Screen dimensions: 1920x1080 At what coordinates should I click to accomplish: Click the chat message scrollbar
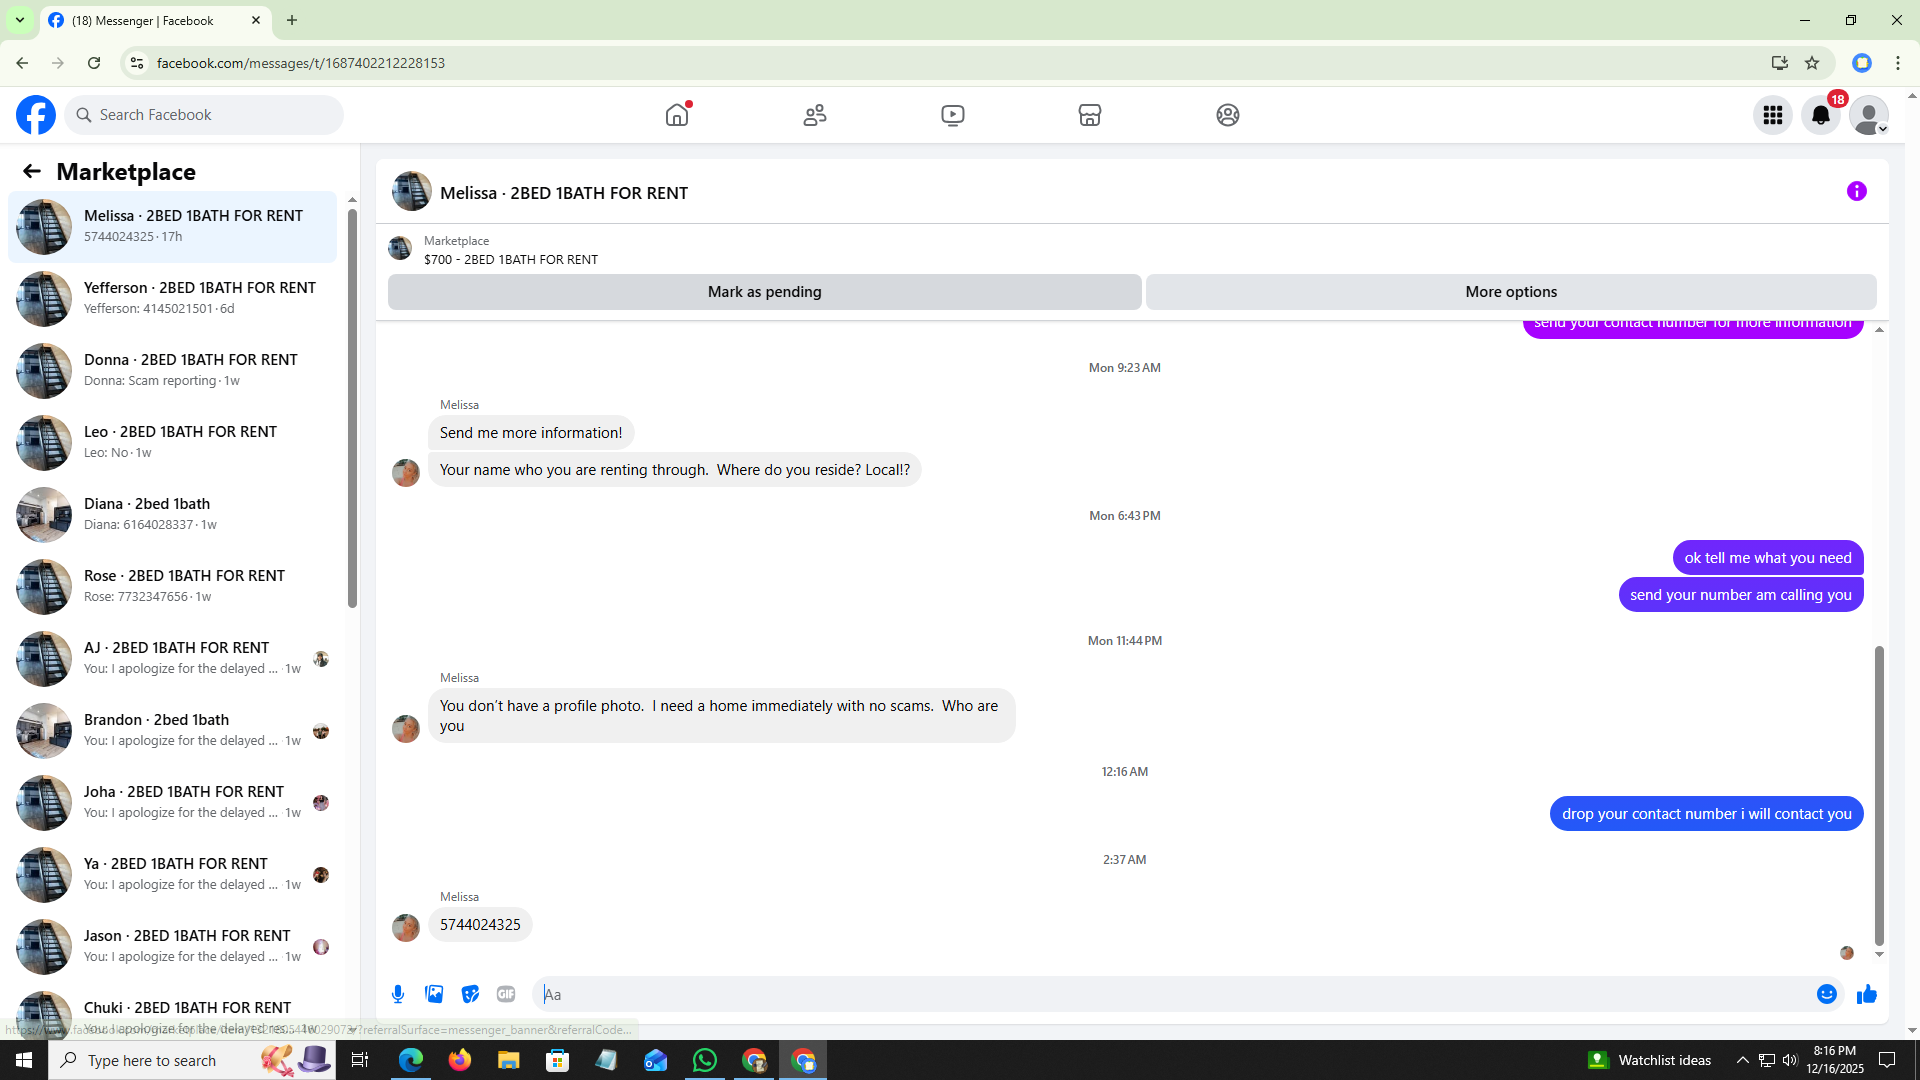coord(1879,795)
